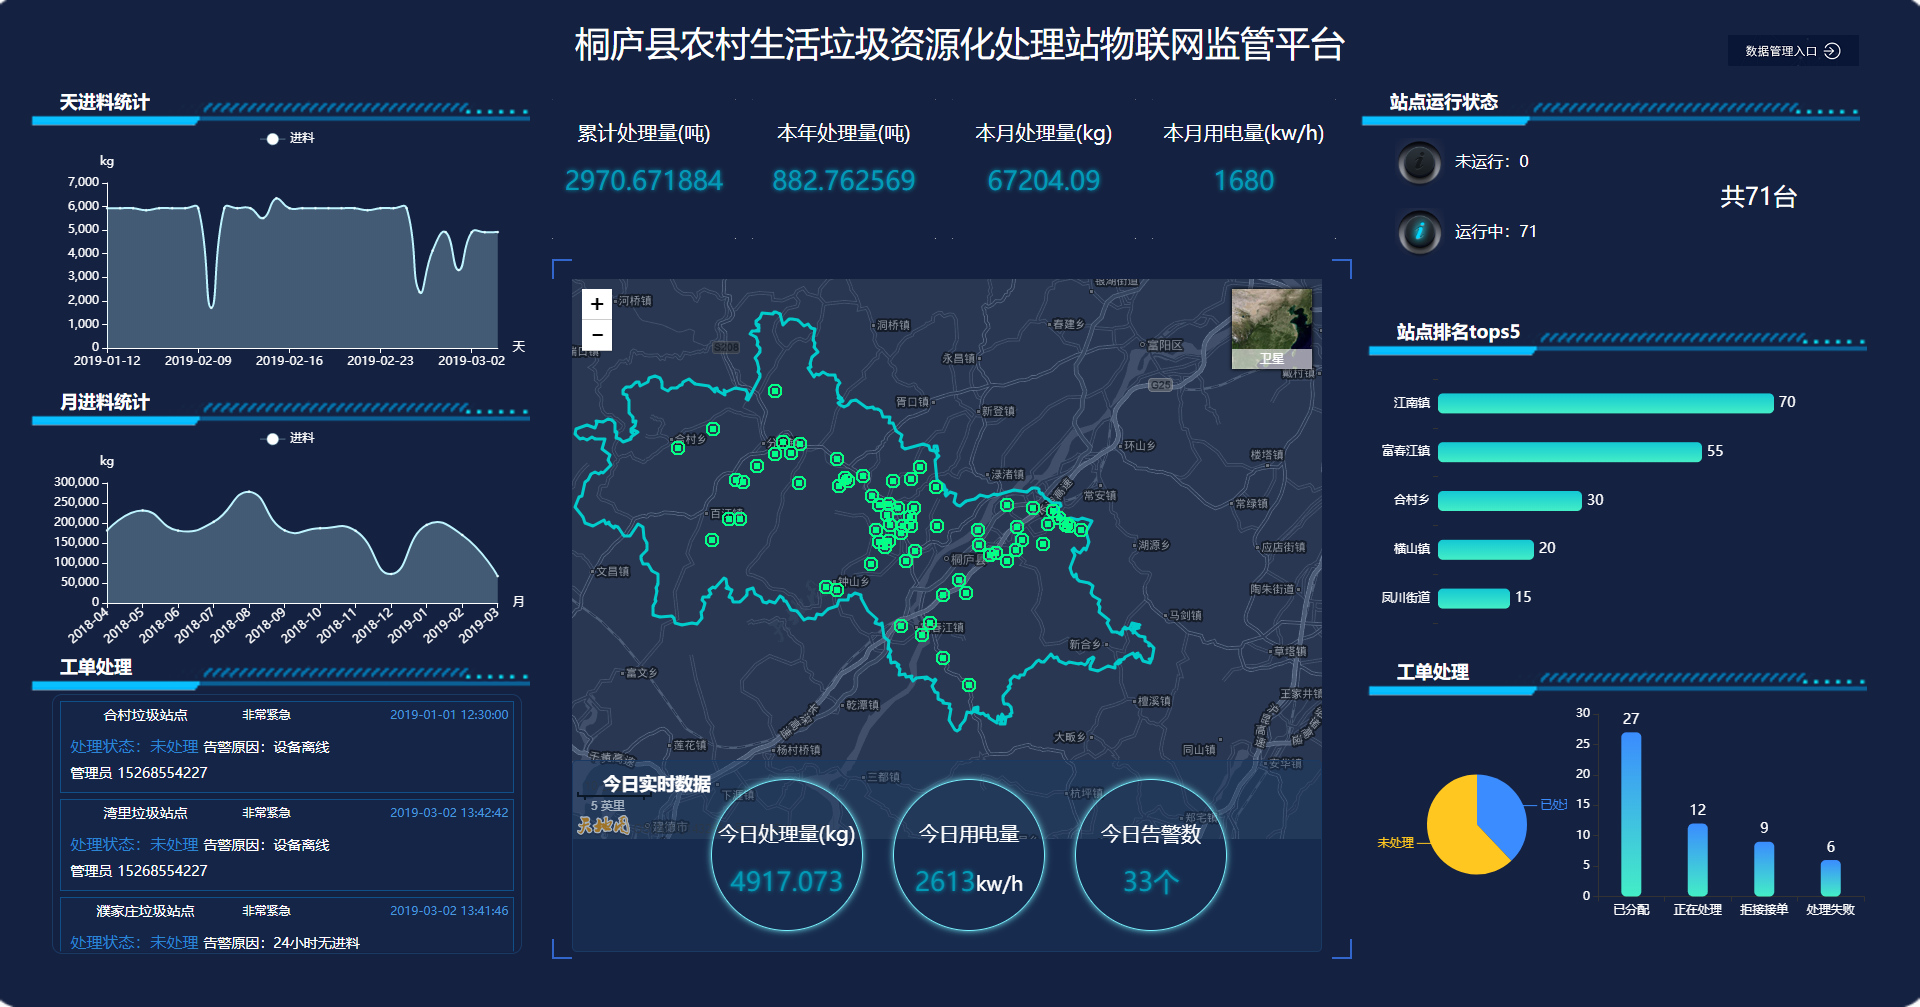Click timestamp 2019-01-01 12:30:00
Image resolution: width=1920 pixels, height=1007 pixels.
pyautogui.click(x=449, y=715)
